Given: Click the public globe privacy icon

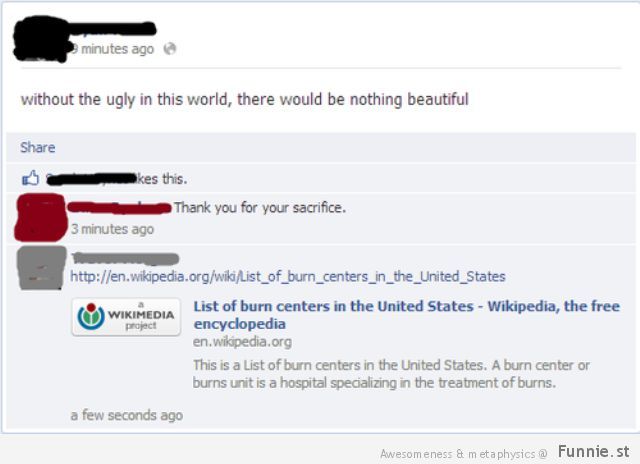Looking at the screenshot, I should tap(170, 49).
